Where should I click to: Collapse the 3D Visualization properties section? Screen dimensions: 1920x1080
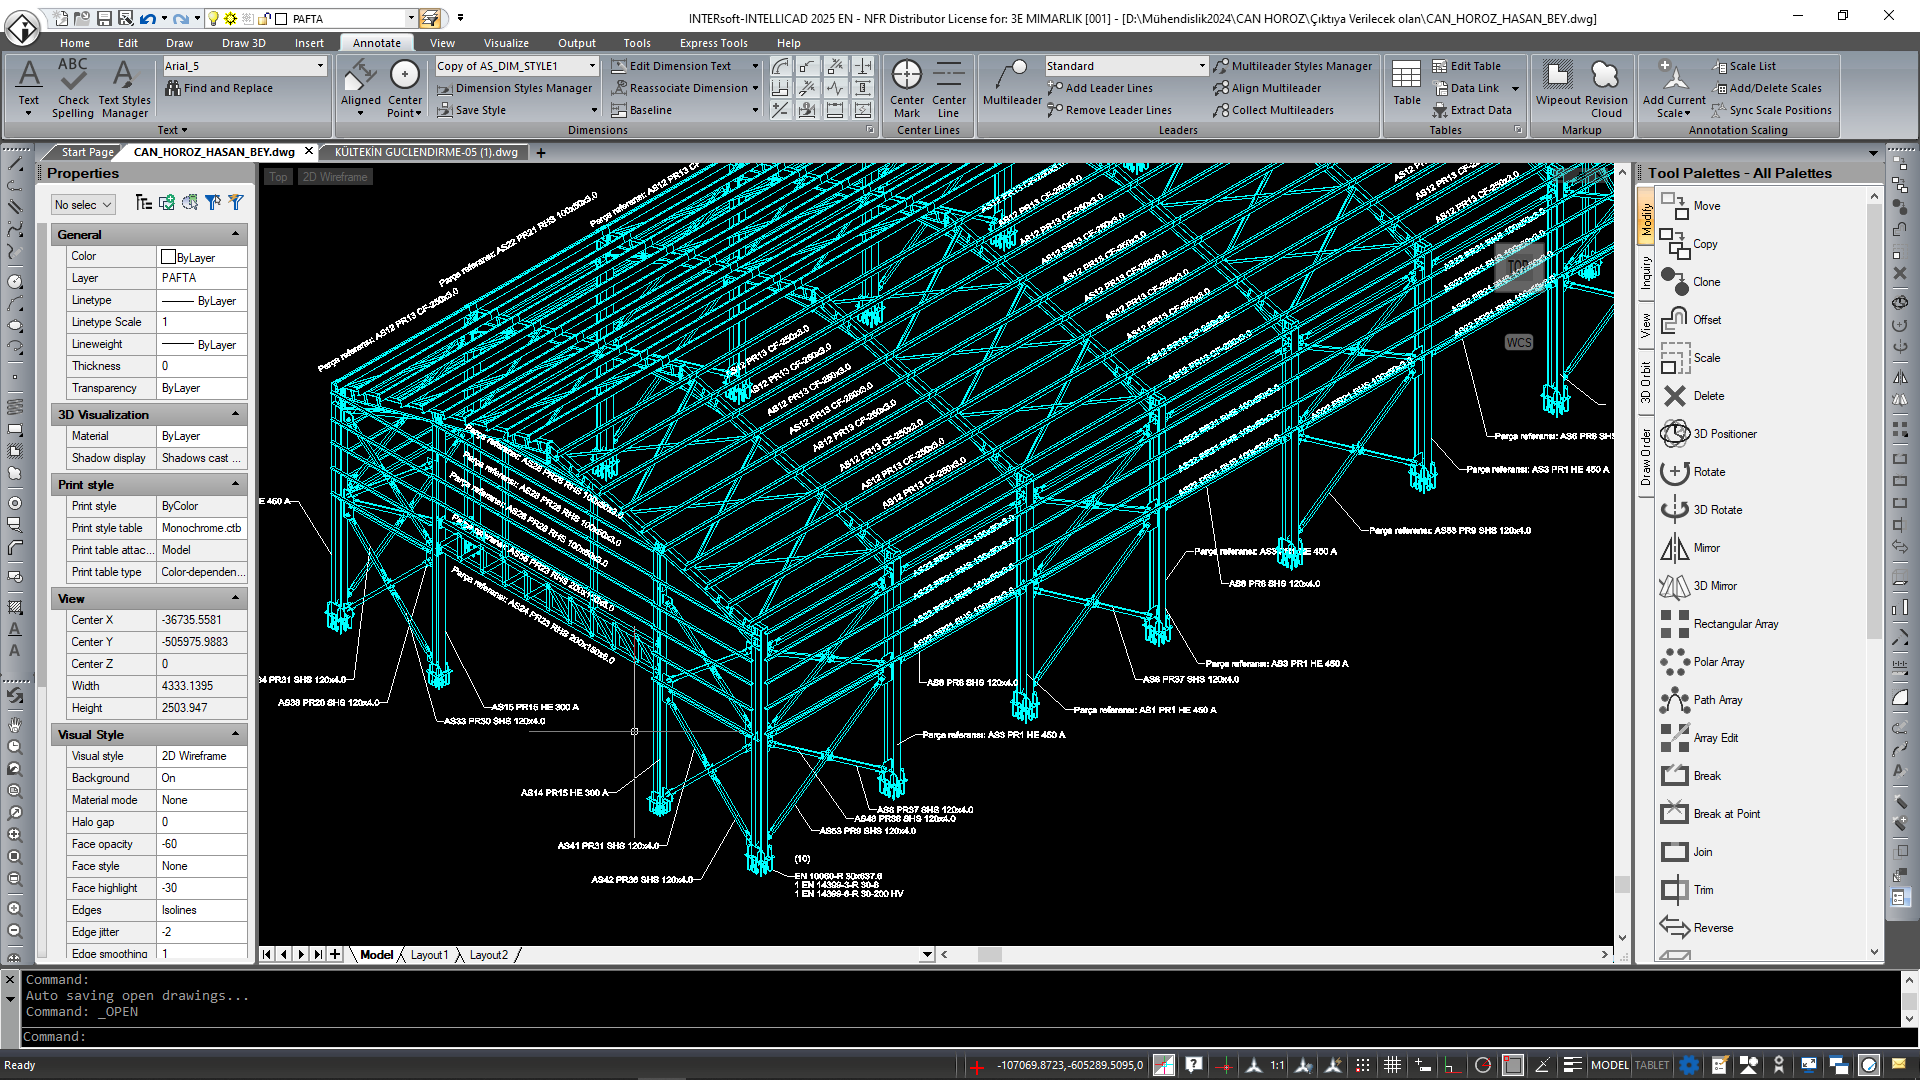coord(236,414)
